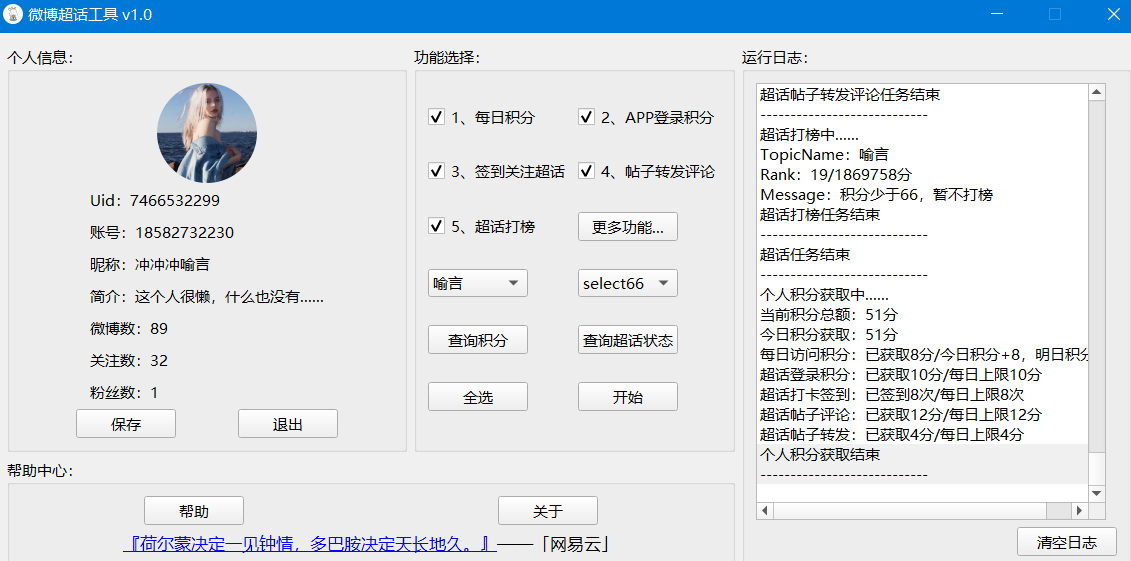Viewport: 1131px width, 561px height.
Task: Click the 查询积分 button
Action: pyautogui.click(x=478, y=340)
